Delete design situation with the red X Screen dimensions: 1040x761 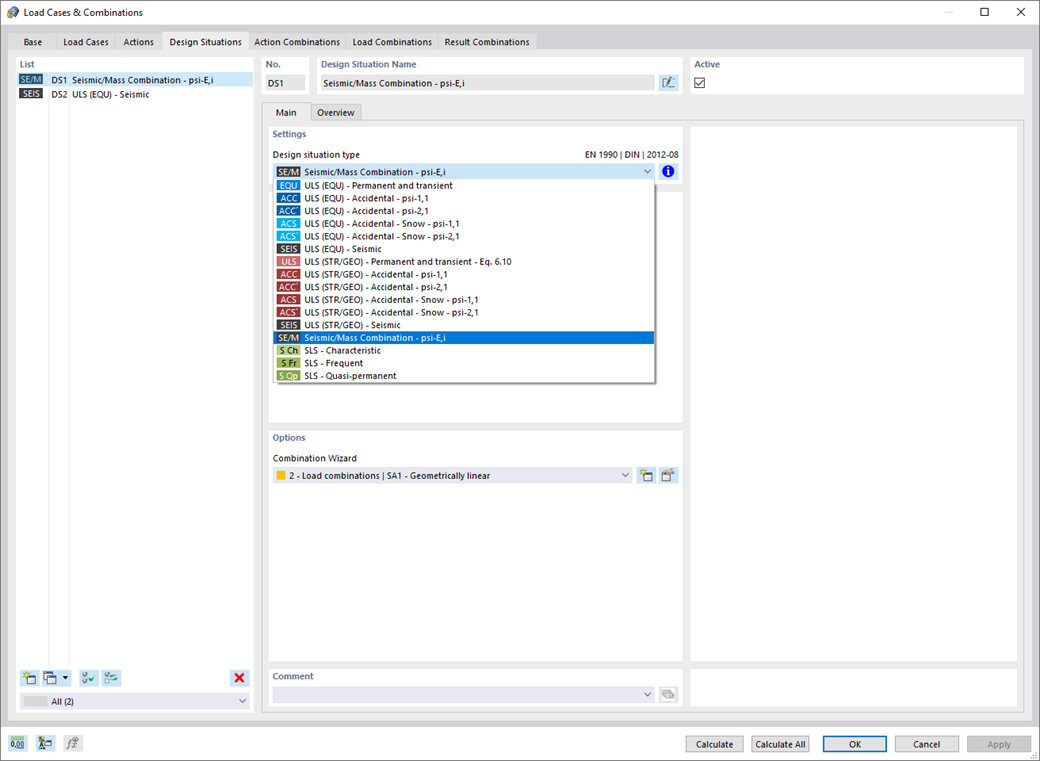click(238, 677)
